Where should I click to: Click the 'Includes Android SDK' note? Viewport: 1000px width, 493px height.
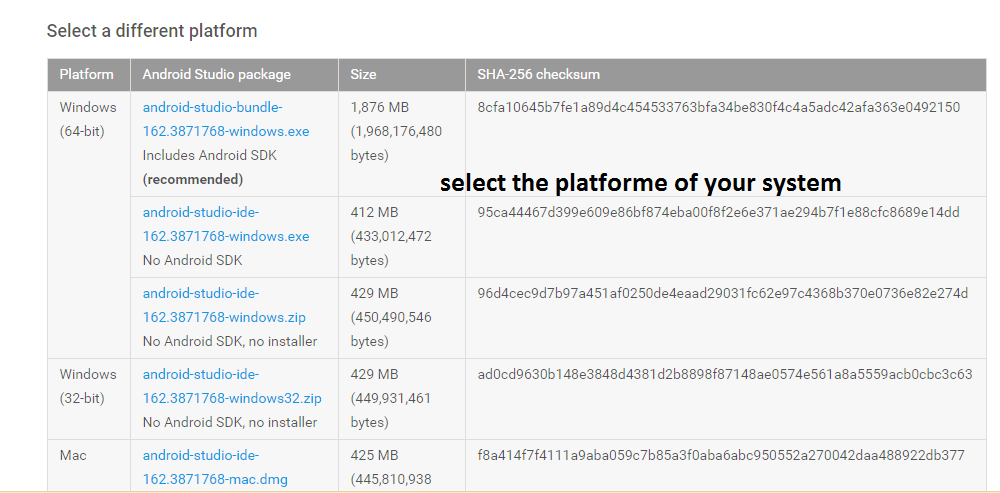click(210, 156)
